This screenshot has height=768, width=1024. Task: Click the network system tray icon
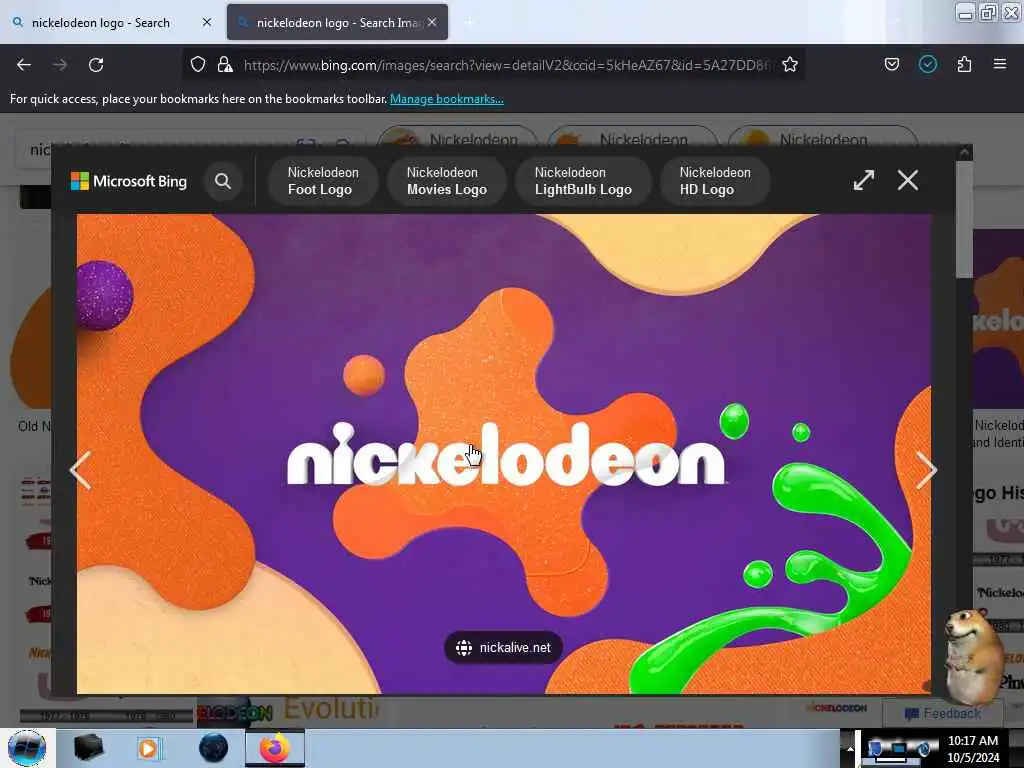pos(898,749)
